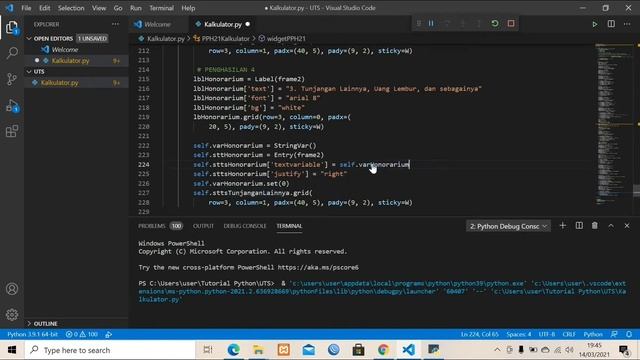640x360 pixels.
Task: Switch to the Welcome editor tab
Action: (x=158, y=24)
